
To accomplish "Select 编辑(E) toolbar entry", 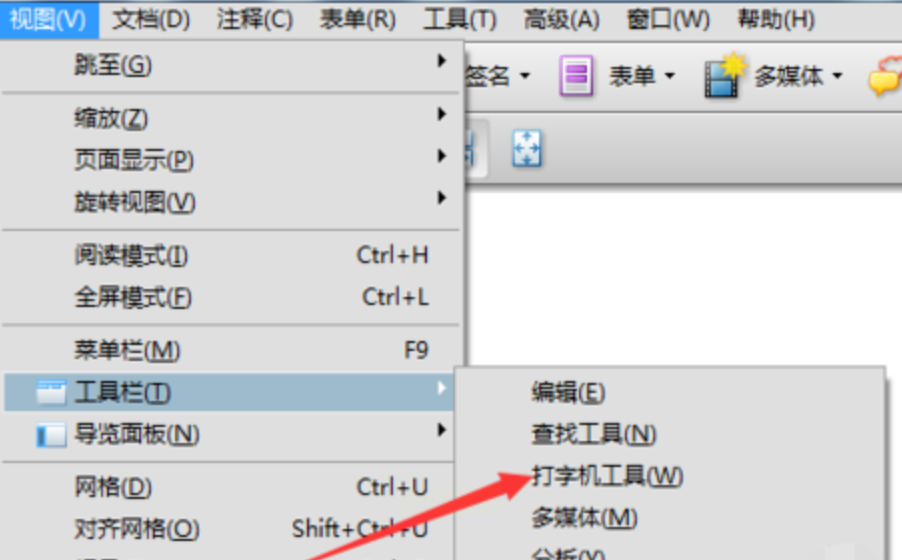I will [x=568, y=393].
